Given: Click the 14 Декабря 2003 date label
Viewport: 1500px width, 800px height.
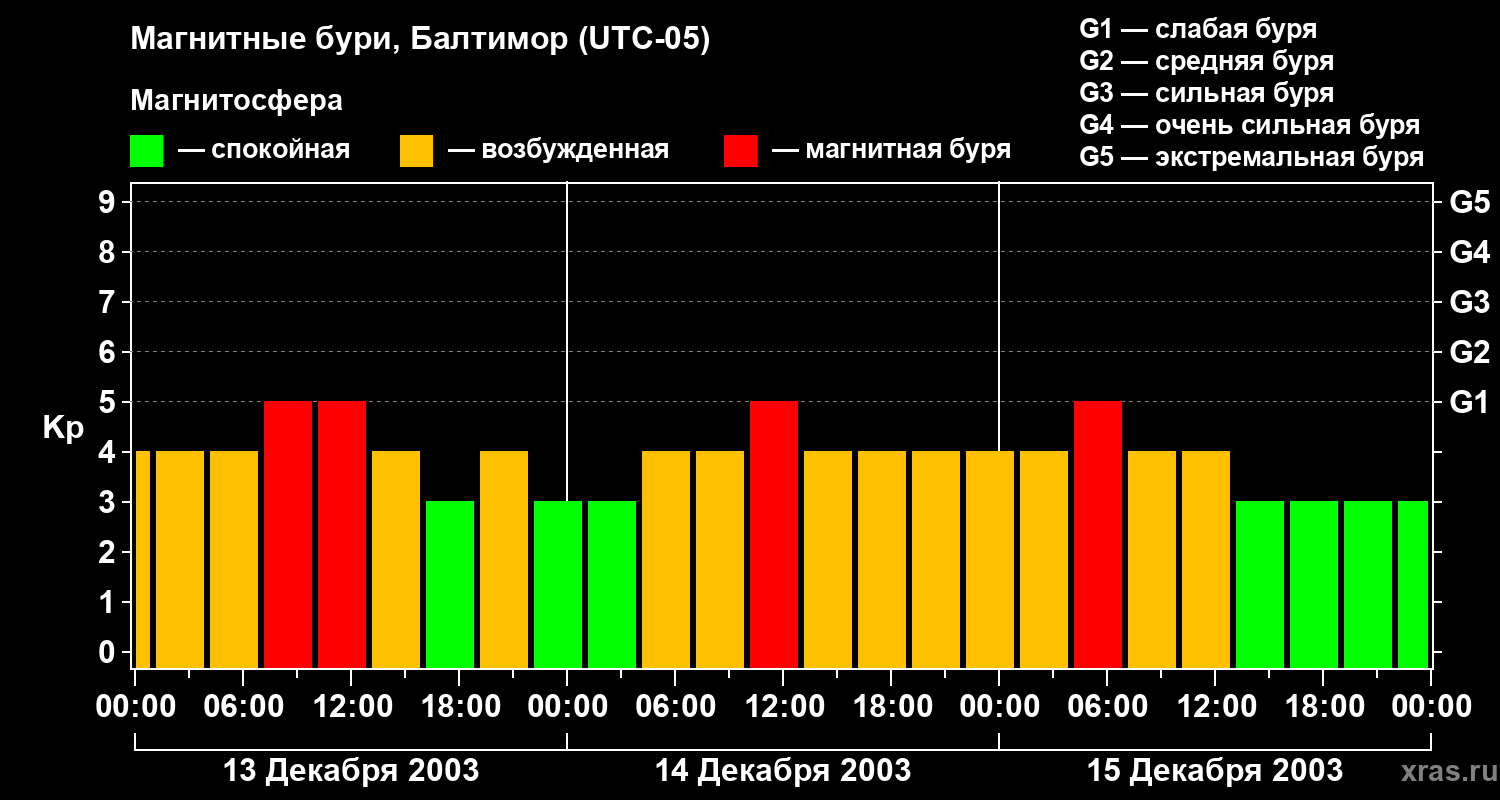Looking at the screenshot, I should (x=783, y=771).
